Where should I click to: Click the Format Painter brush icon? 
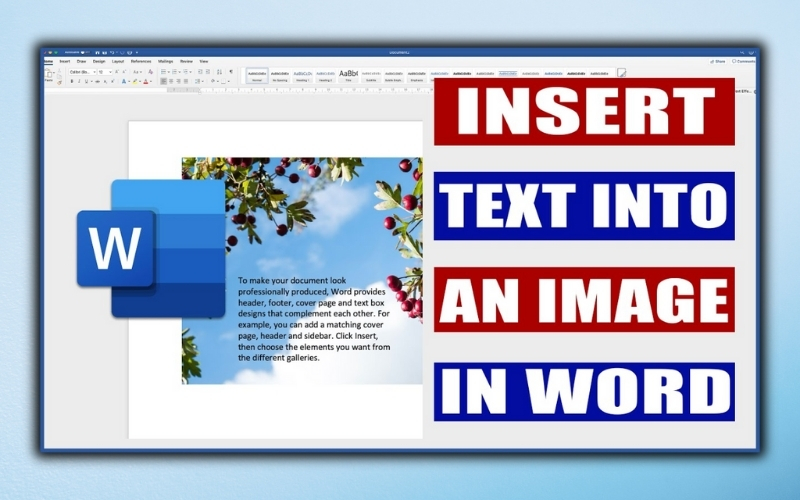click(59, 83)
